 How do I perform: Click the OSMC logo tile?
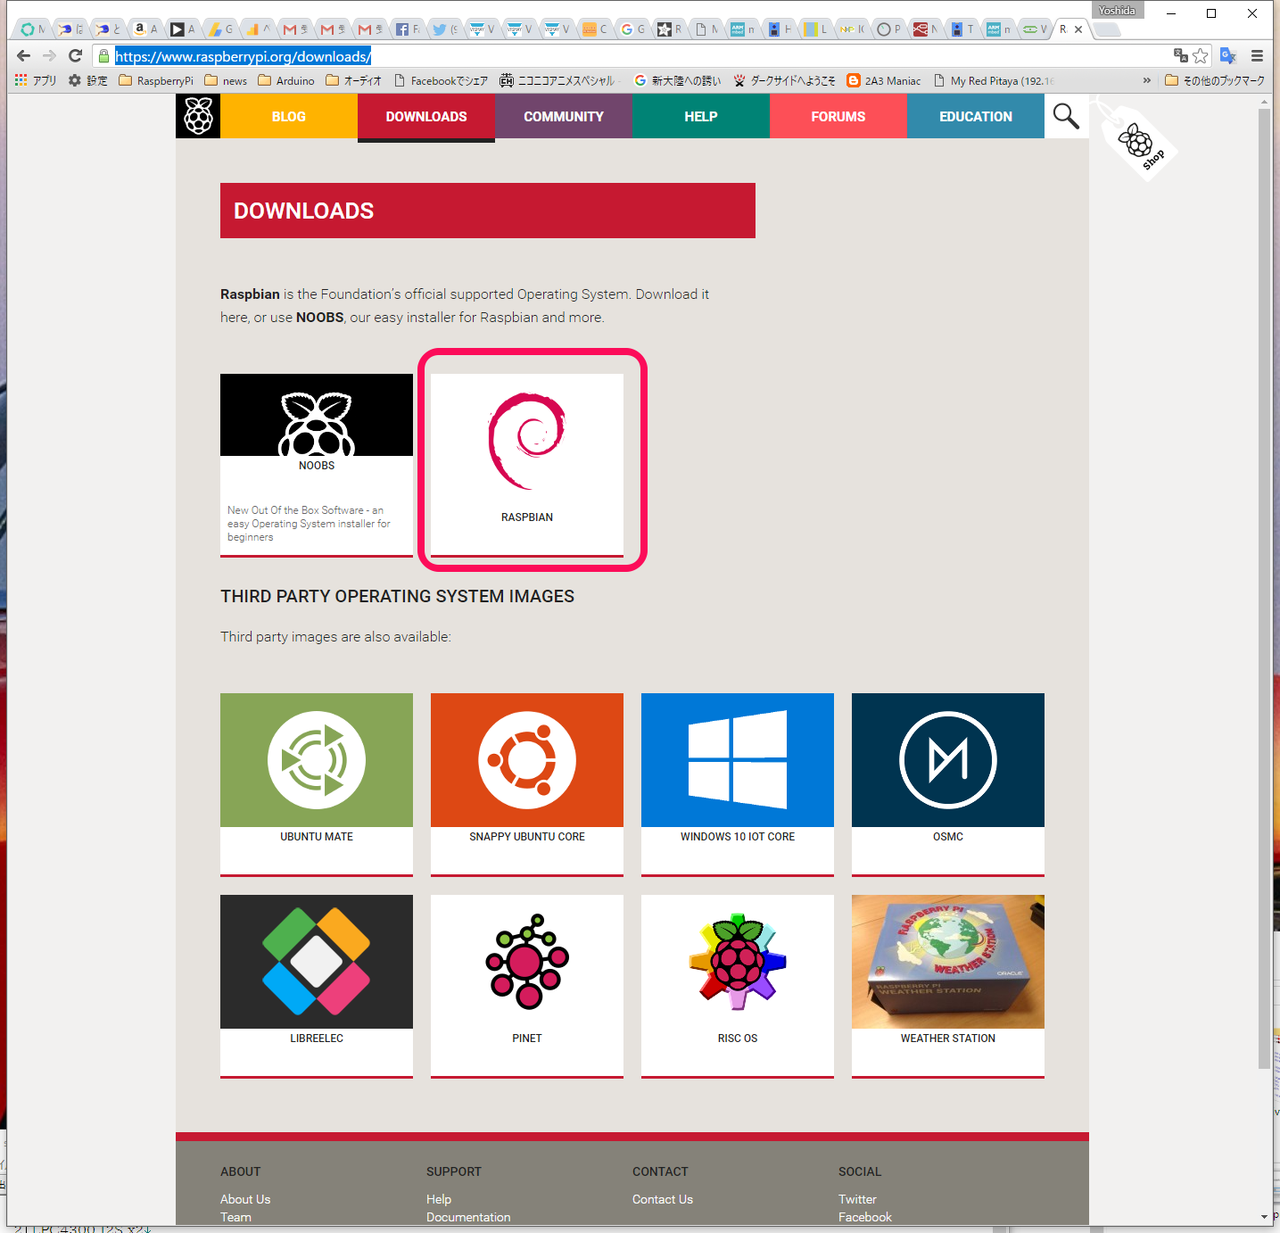pyautogui.click(x=948, y=760)
